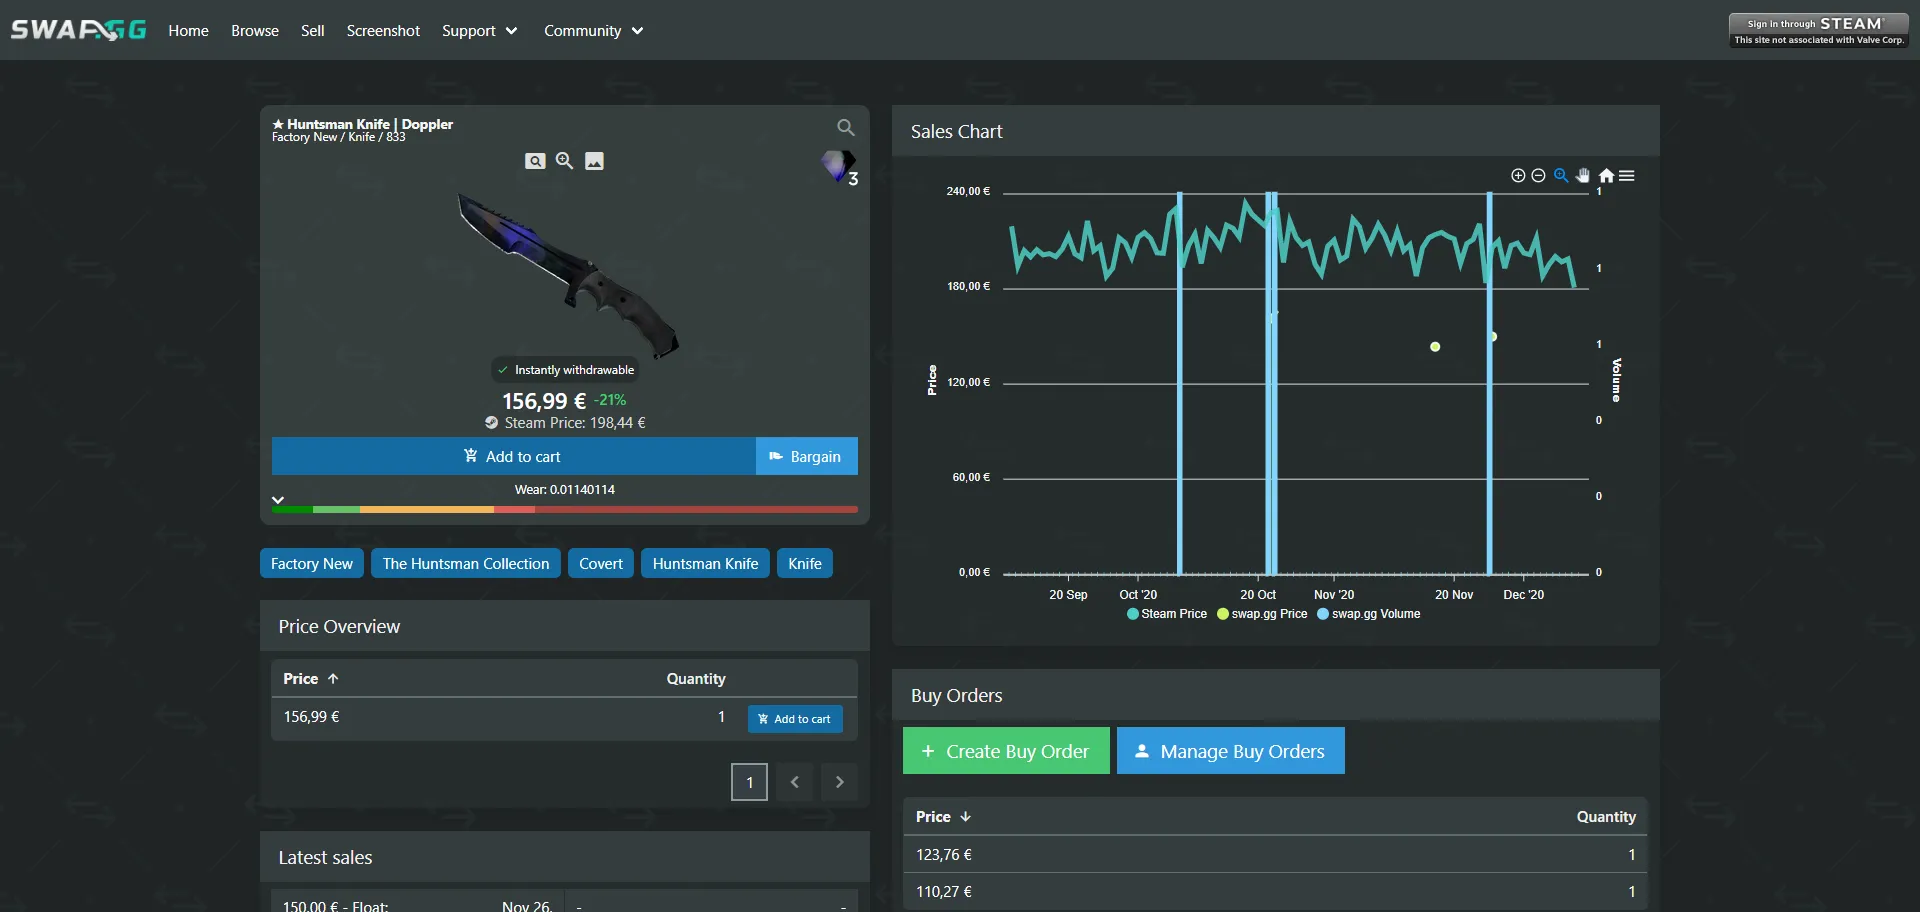Open the Sales Chart hamburger menu

[1627, 176]
